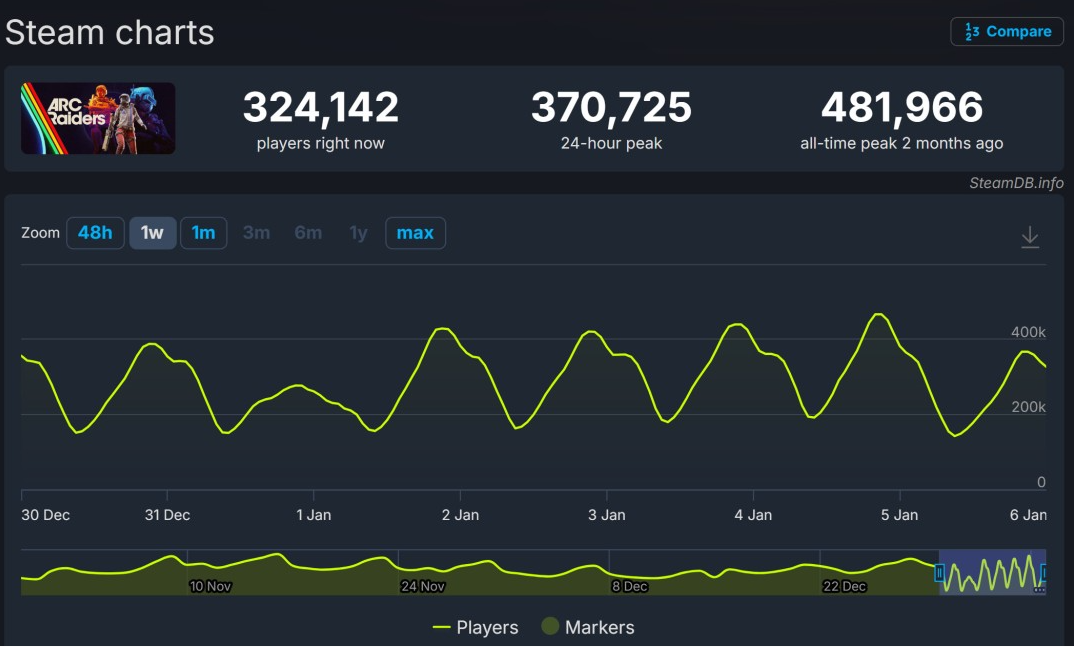Image resolution: width=1074 pixels, height=647 pixels.
Task: Toggle the Players series label in legend
Action: 487,628
